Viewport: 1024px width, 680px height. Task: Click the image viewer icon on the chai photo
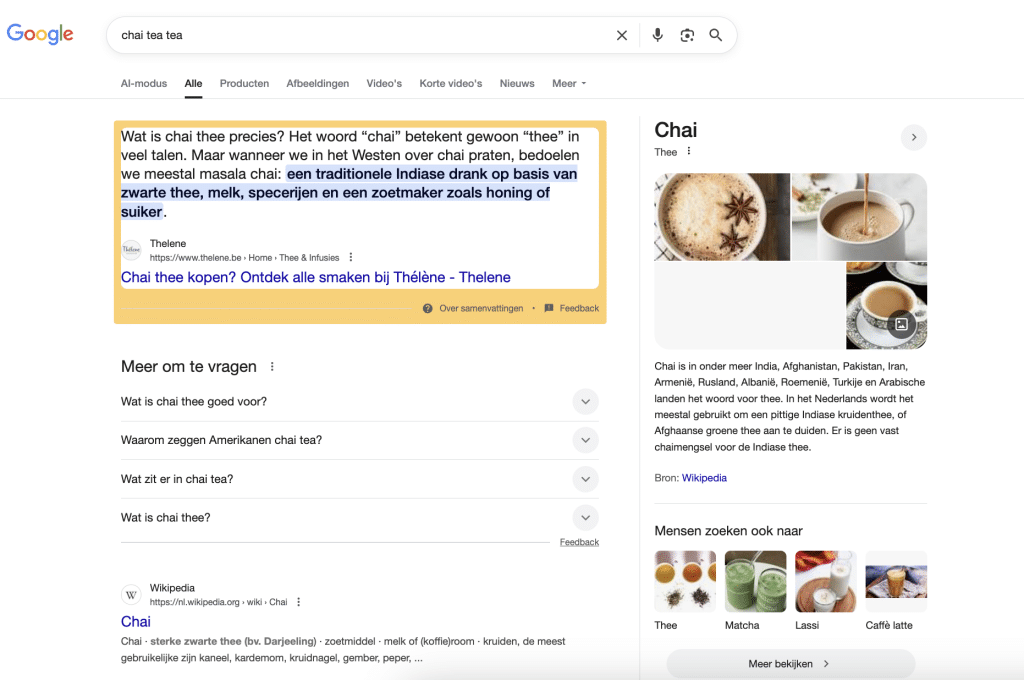click(x=902, y=324)
